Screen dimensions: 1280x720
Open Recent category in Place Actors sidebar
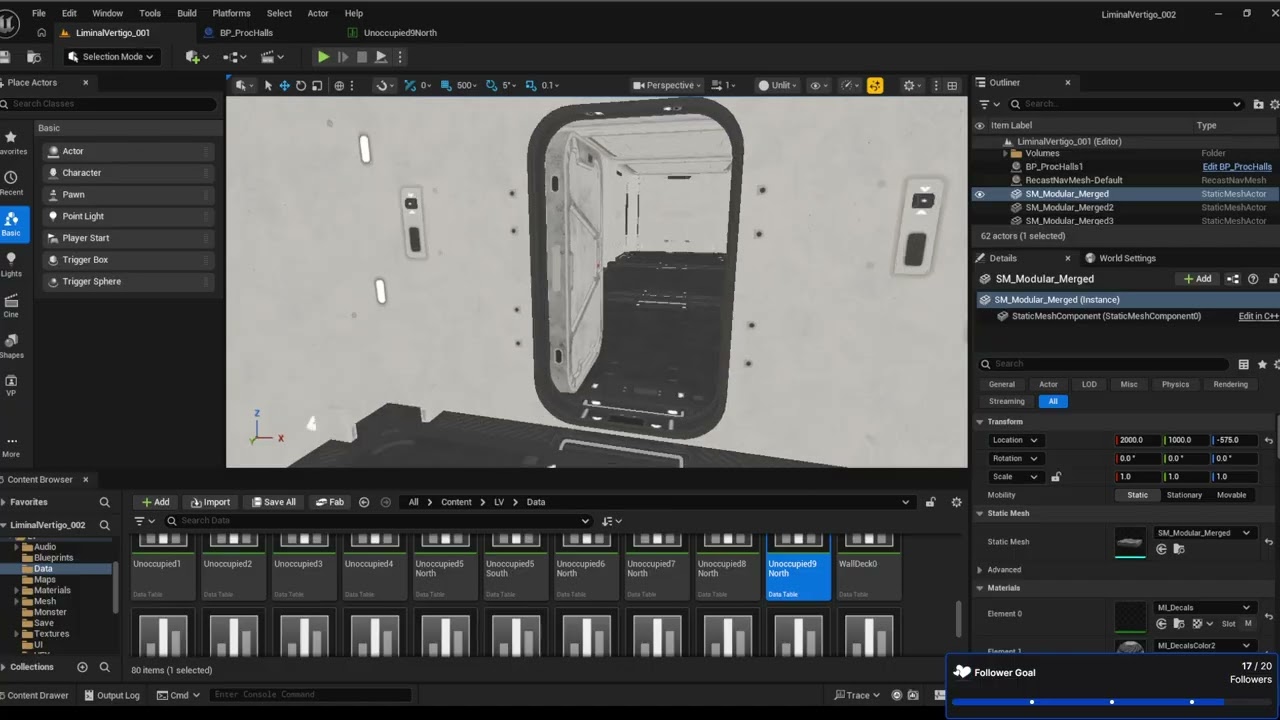pyautogui.click(x=11, y=183)
